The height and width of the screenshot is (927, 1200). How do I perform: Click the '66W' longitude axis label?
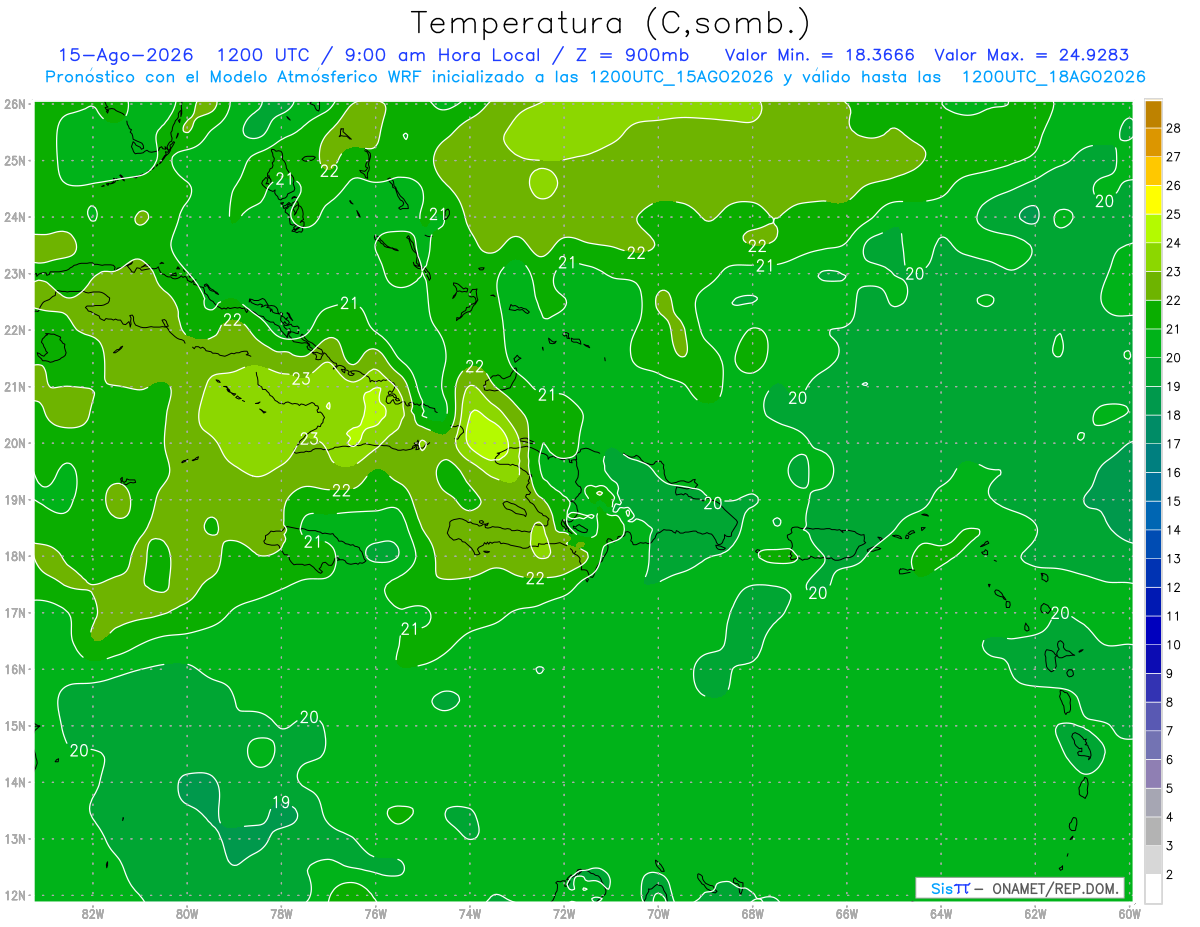(x=847, y=913)
